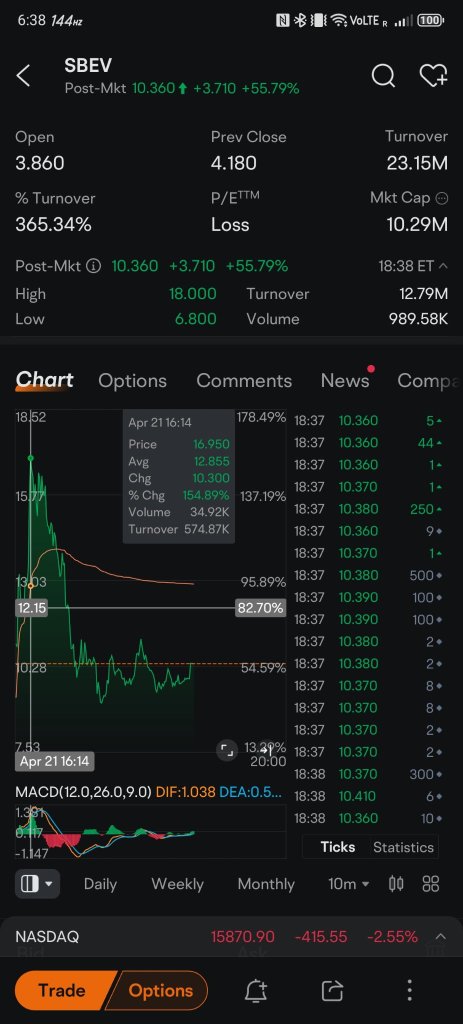Image resolution: width=463 pixels, height=1024 pixels.
Task: Open the Comments tab
Action: pos(244,381)
